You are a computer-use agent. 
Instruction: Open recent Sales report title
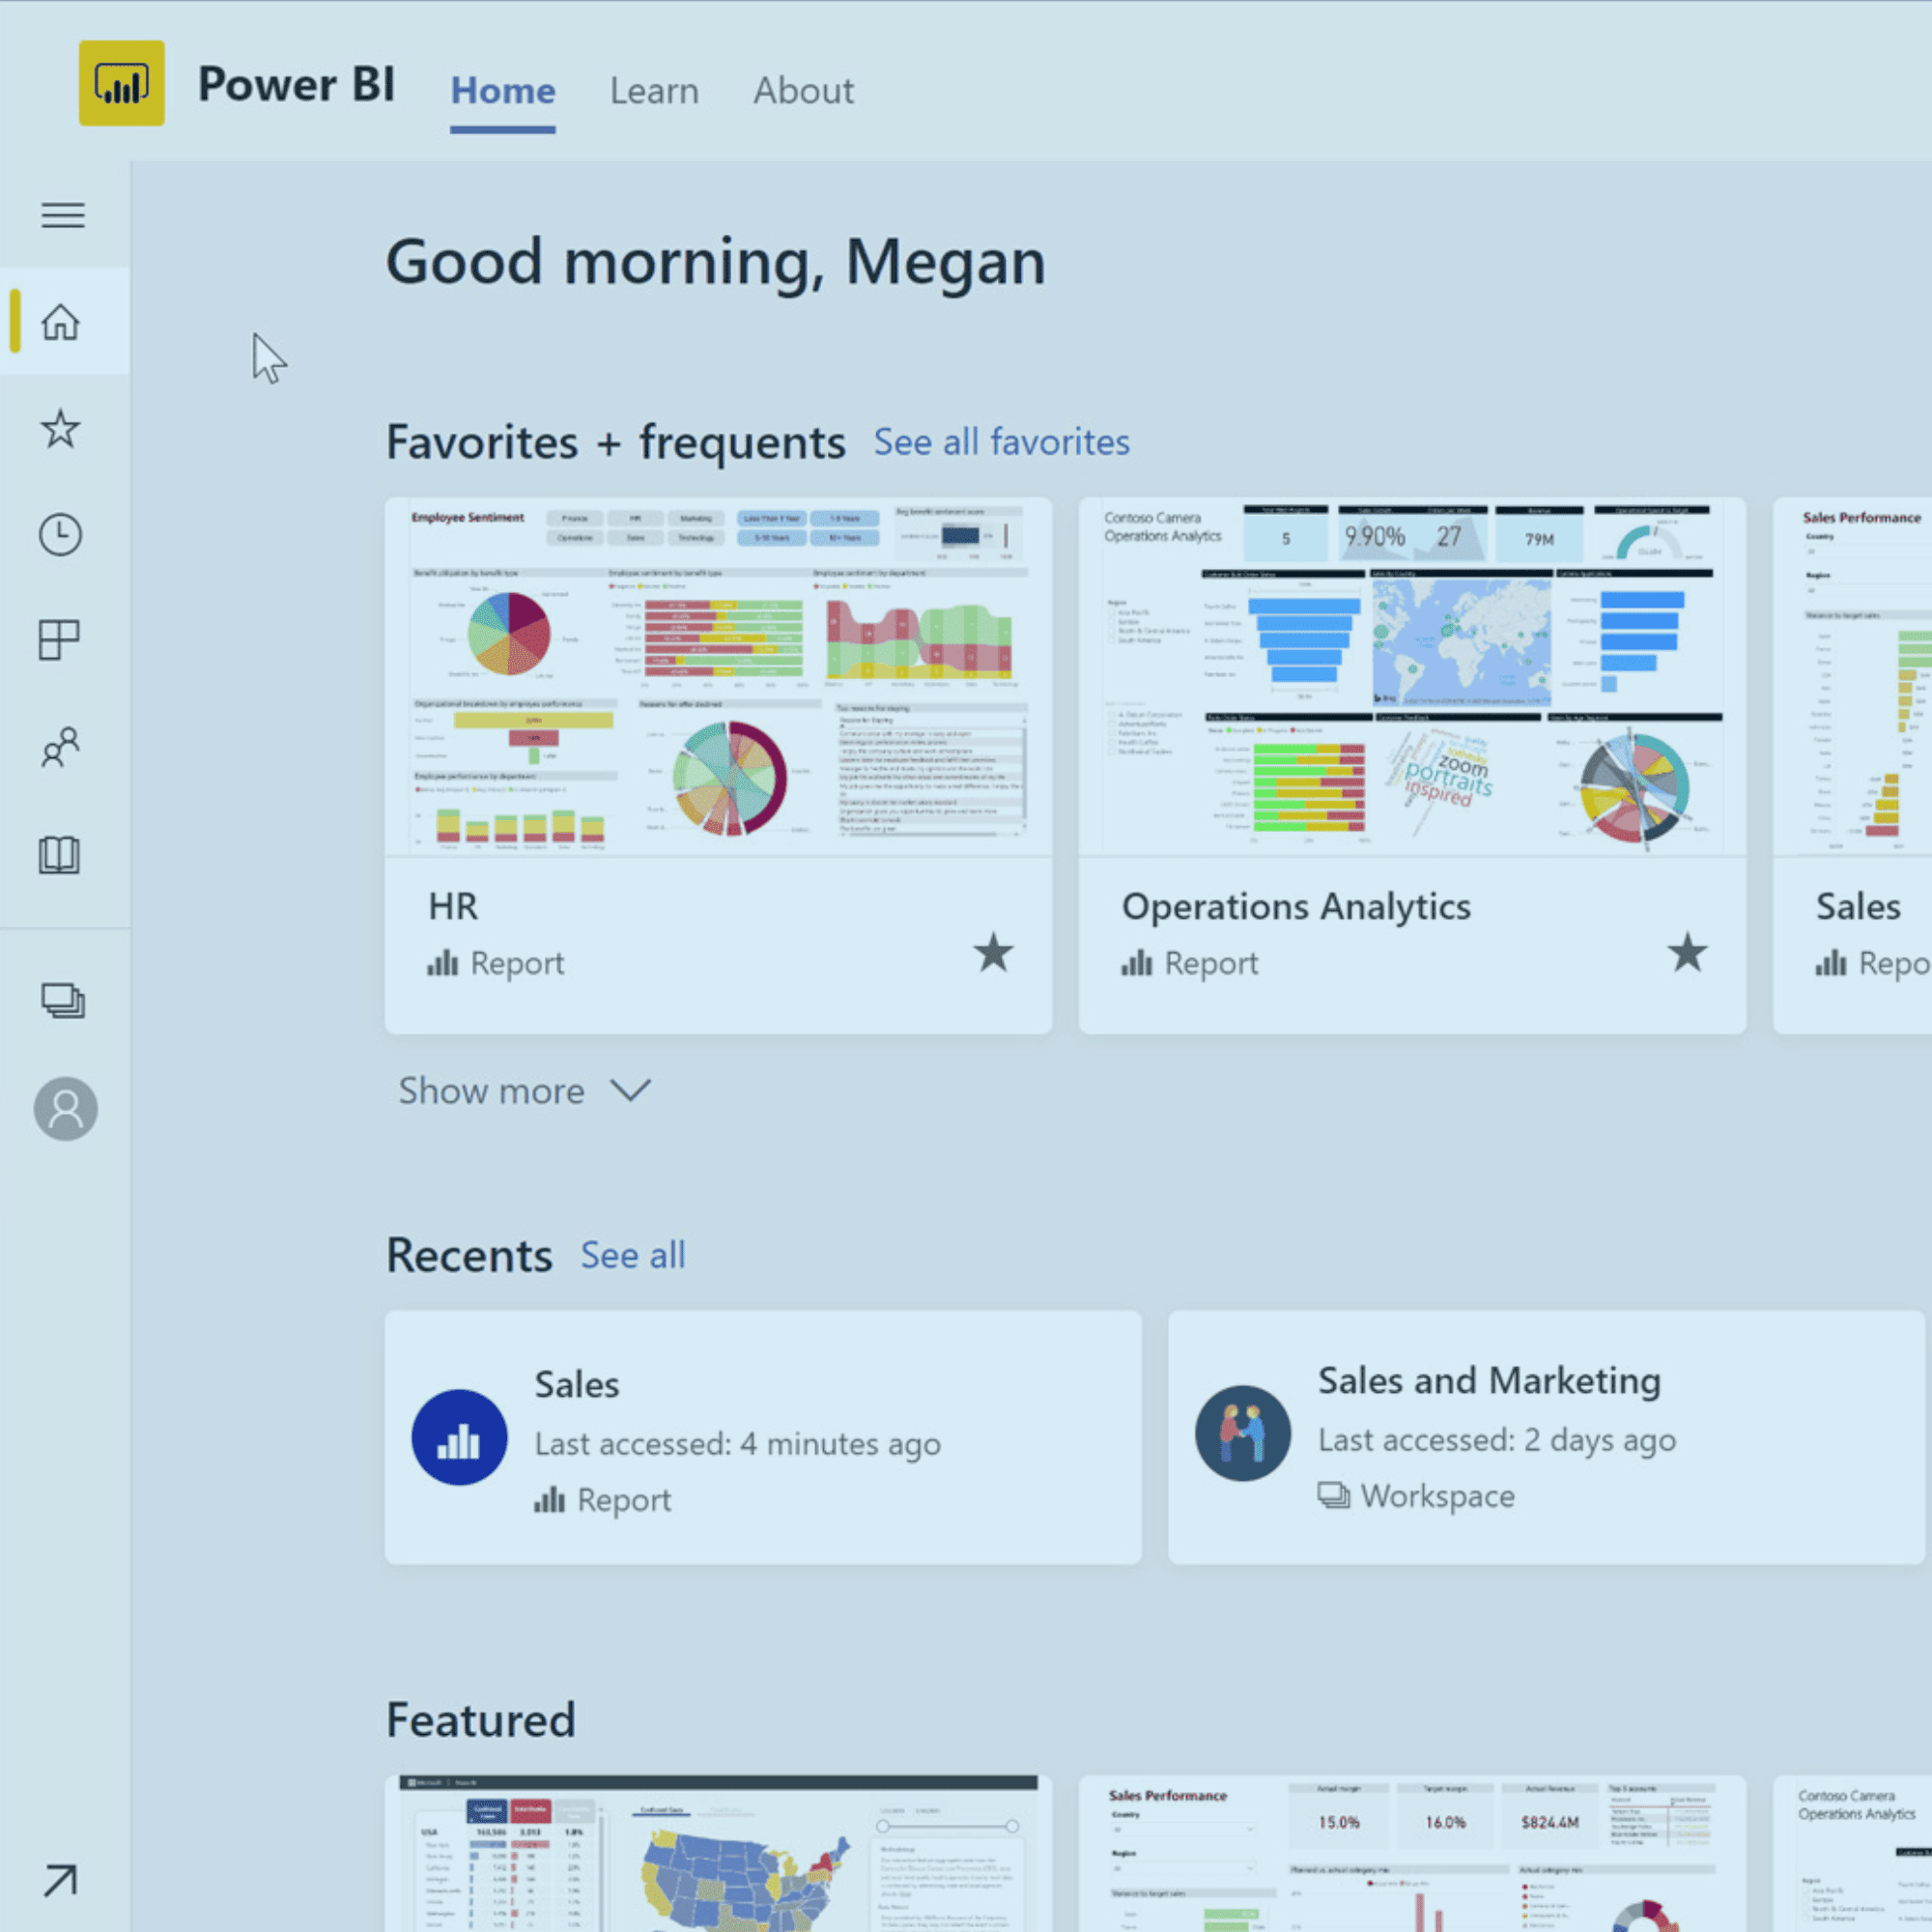(576, 1384)
